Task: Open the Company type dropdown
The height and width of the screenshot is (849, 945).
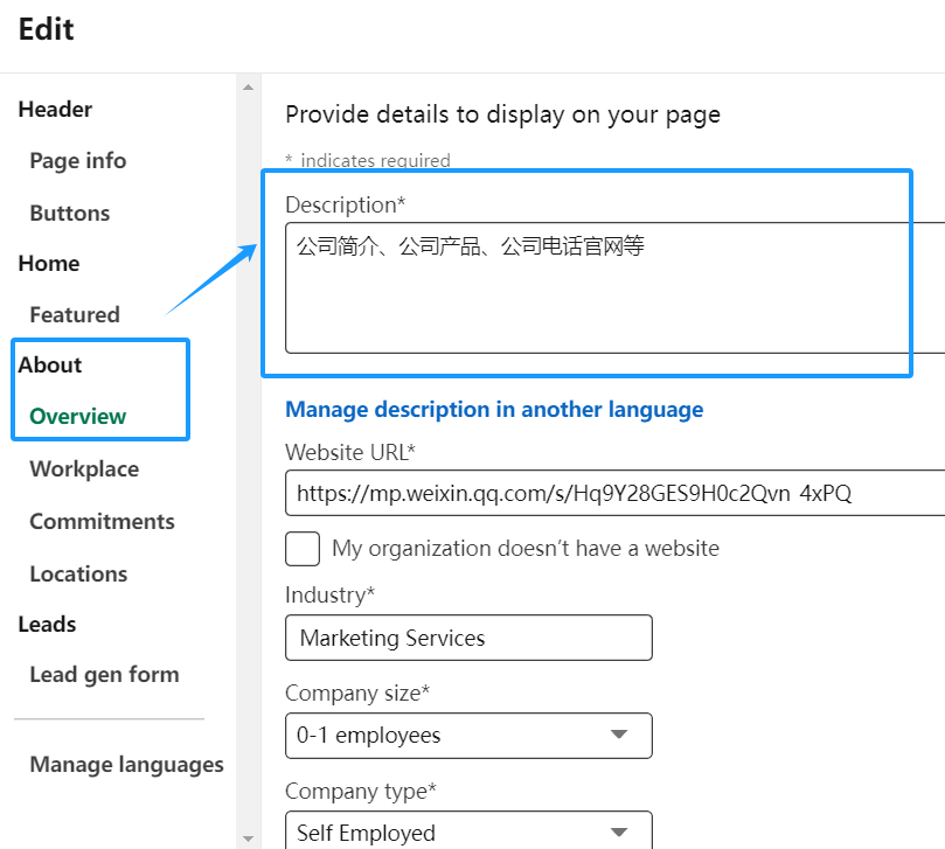Action: point(469,831)
